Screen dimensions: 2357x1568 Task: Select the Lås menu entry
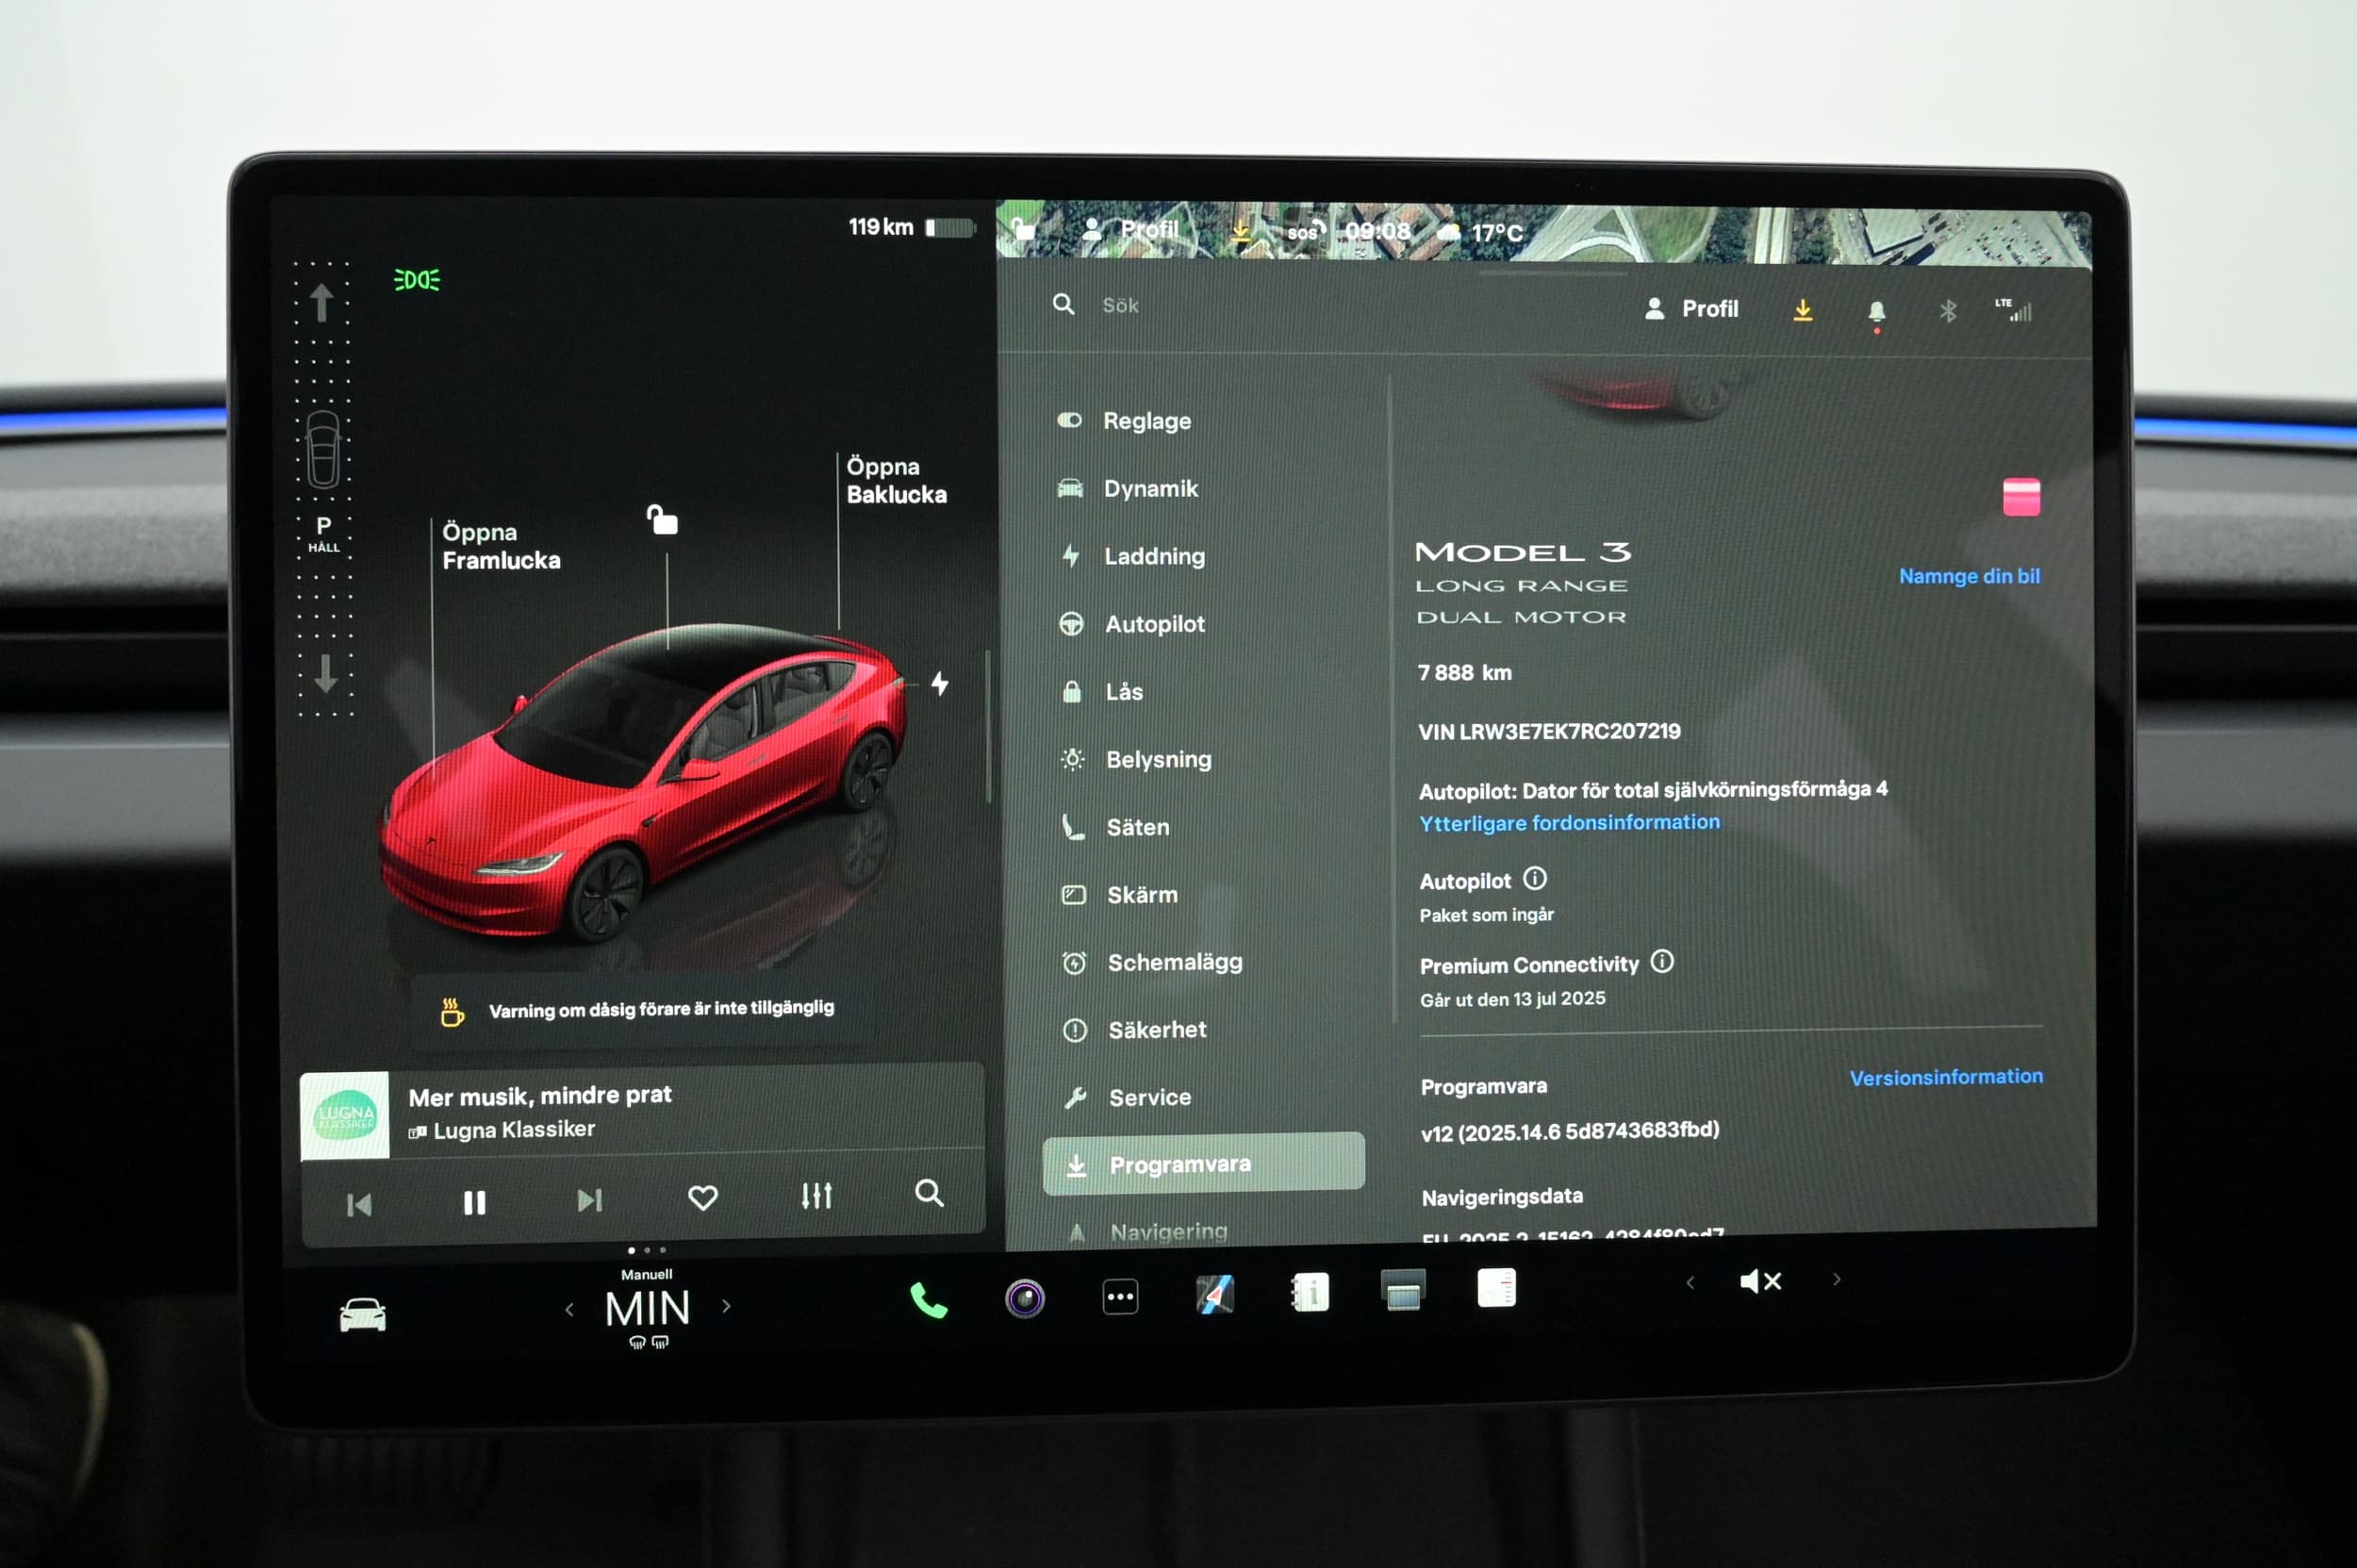click(1101, 692)
